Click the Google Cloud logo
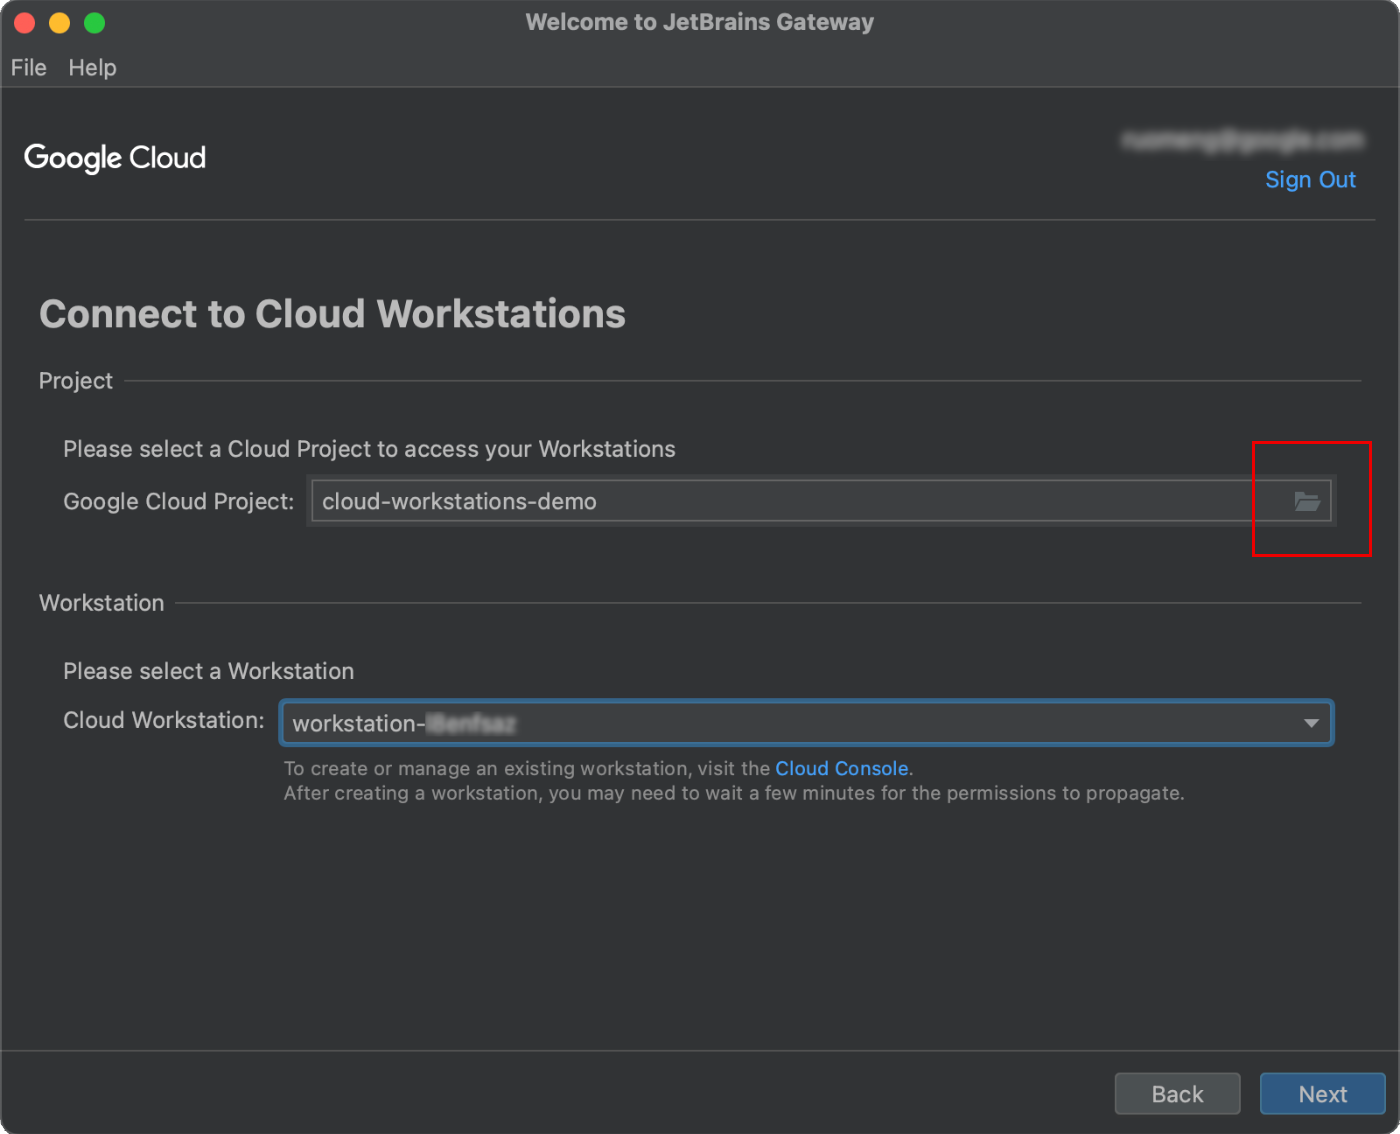The width and height of the screenshot is (1400, 1134). [114, 158]
